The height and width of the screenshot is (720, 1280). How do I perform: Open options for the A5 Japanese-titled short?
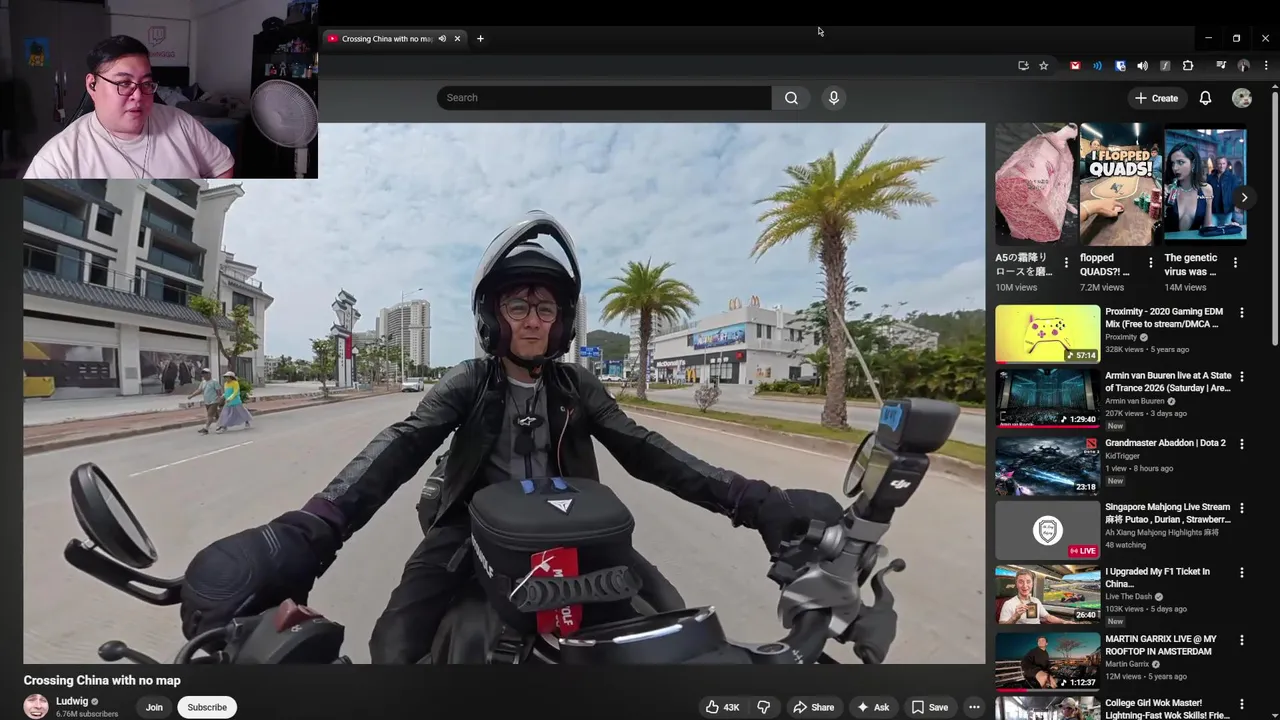pyautogui.click(x=1066, y=263)
